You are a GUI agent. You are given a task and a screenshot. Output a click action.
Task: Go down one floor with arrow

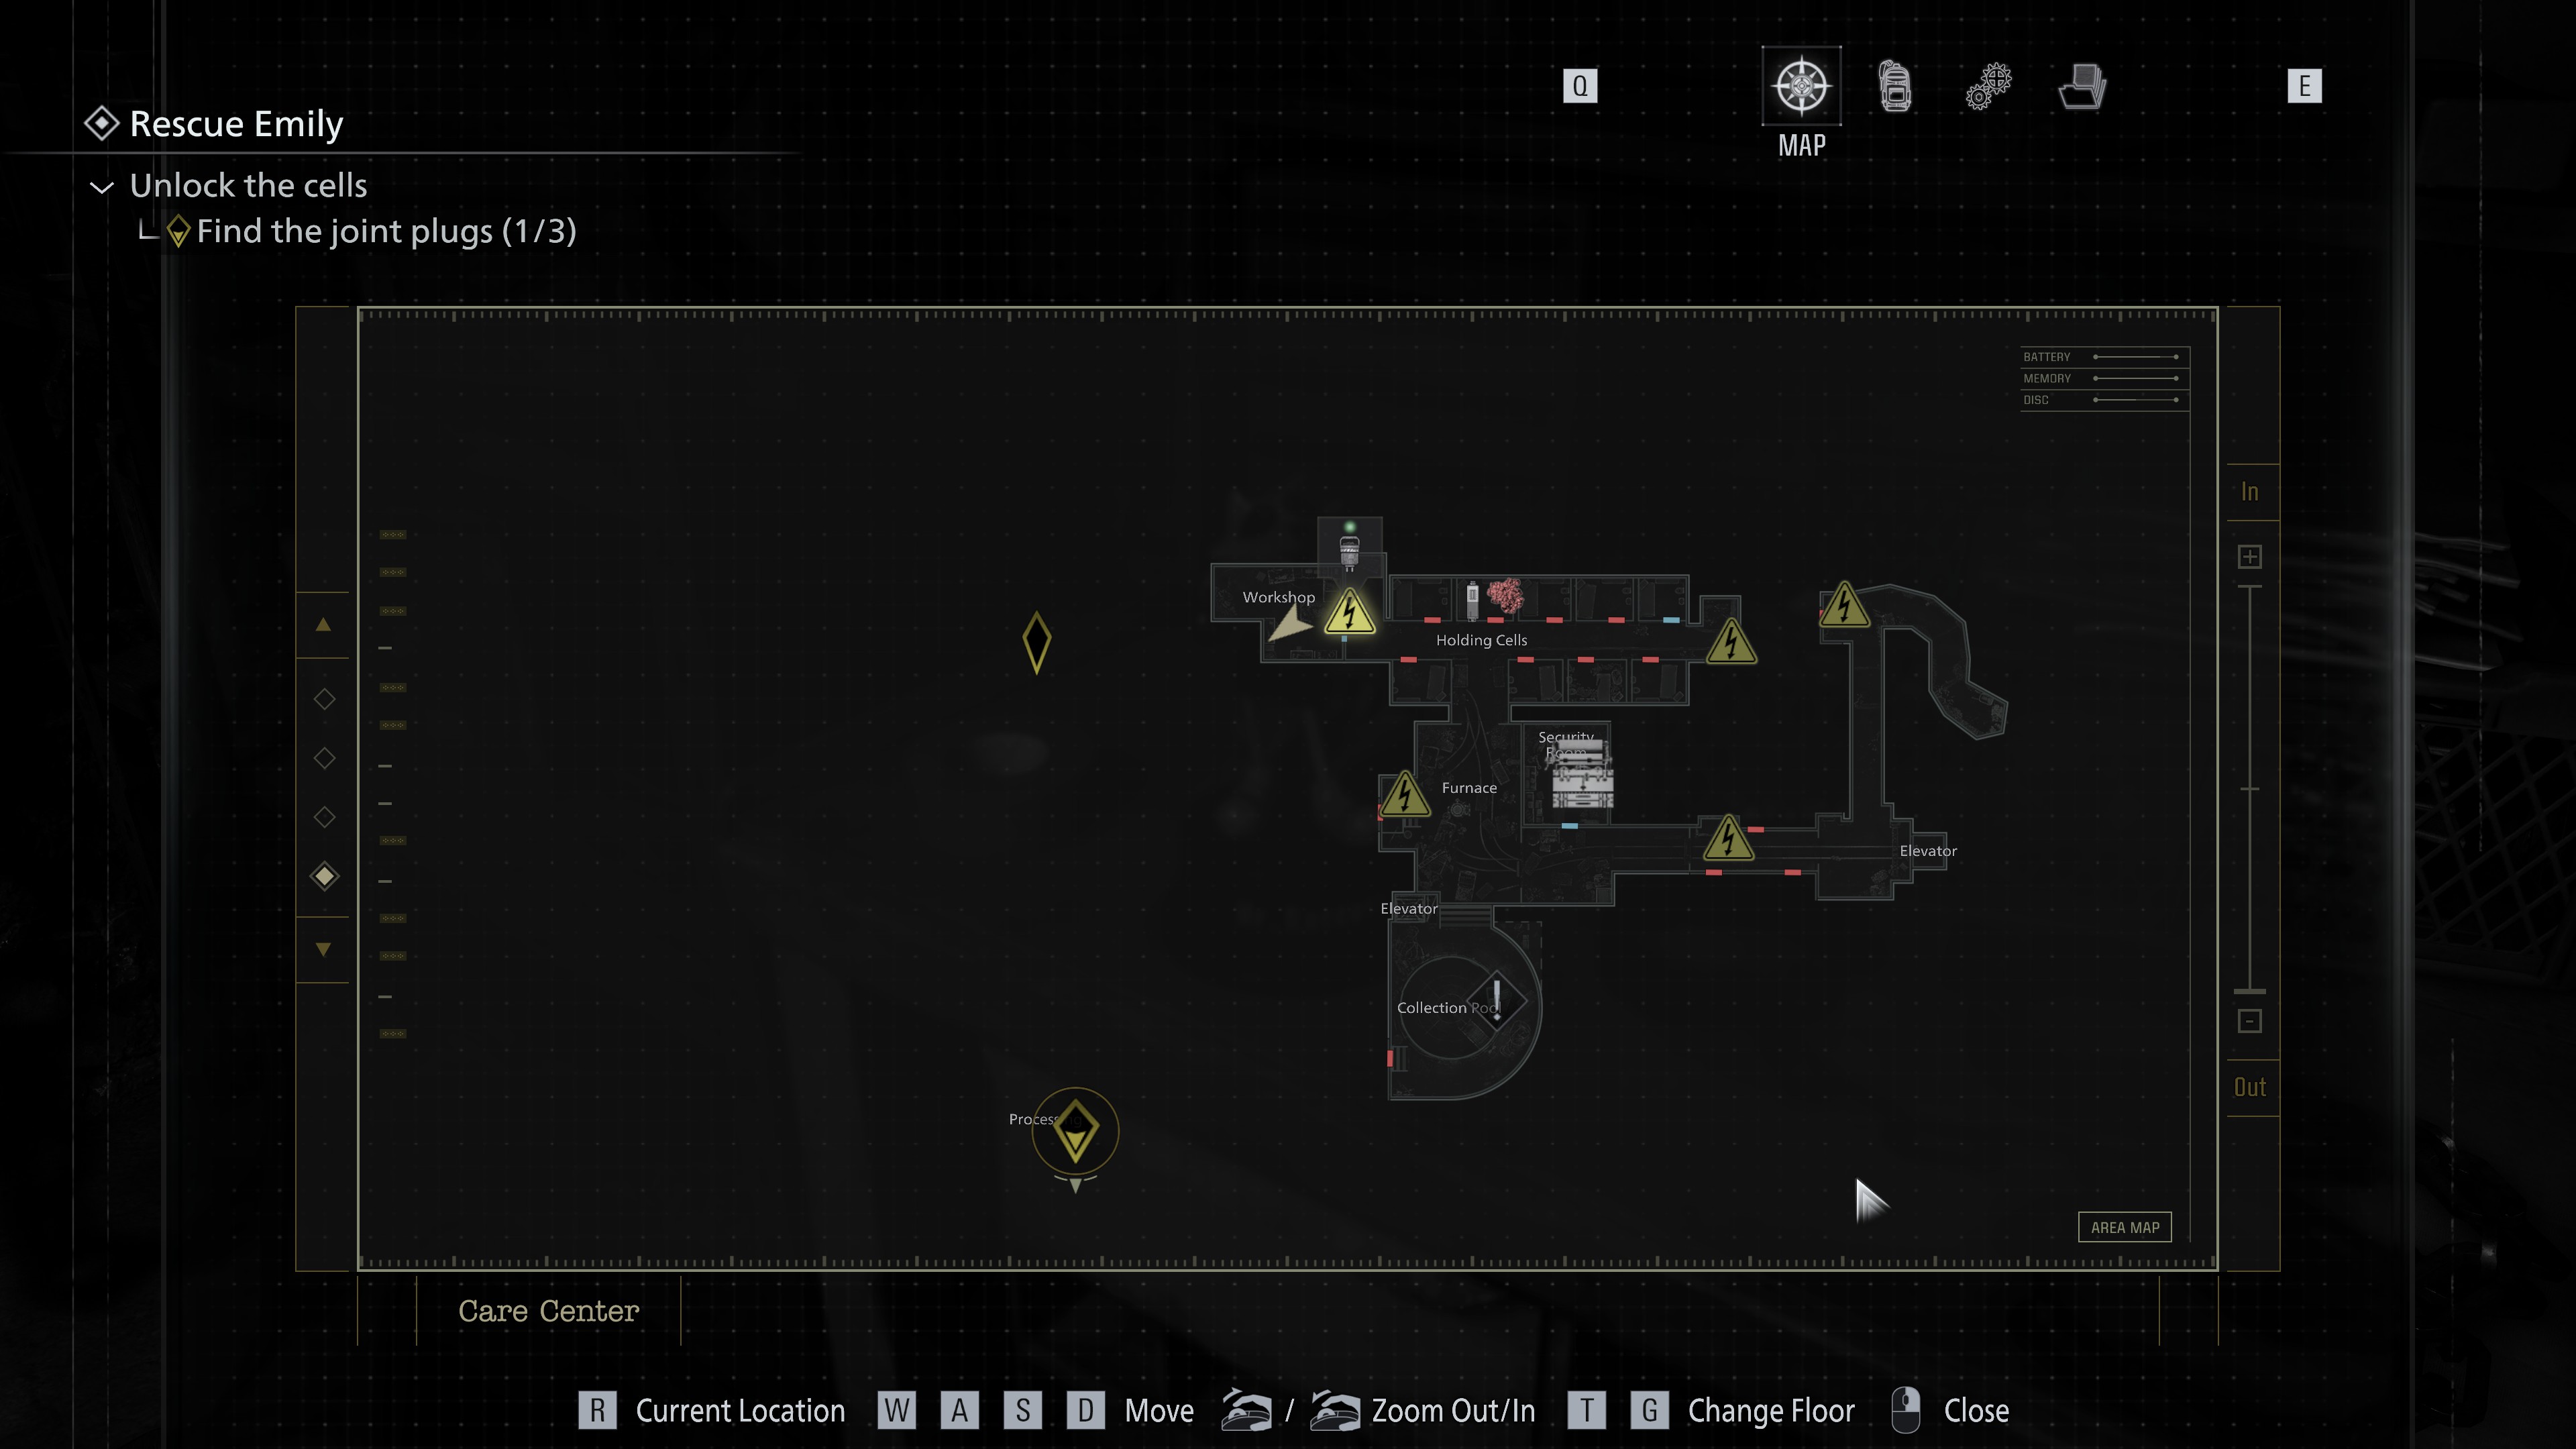coord(323,949)
